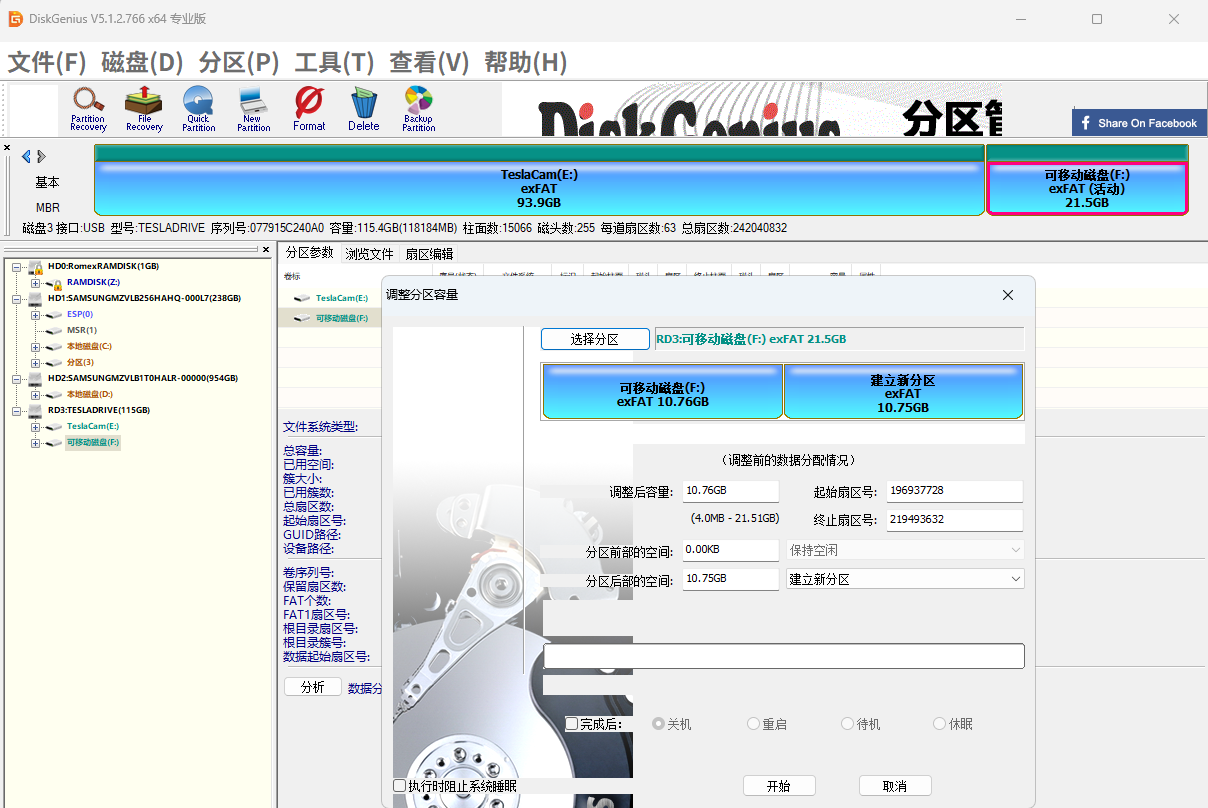Click the Quick Partition icon
The height and width of the screenshot is (808, 1208).
point(198,108)
